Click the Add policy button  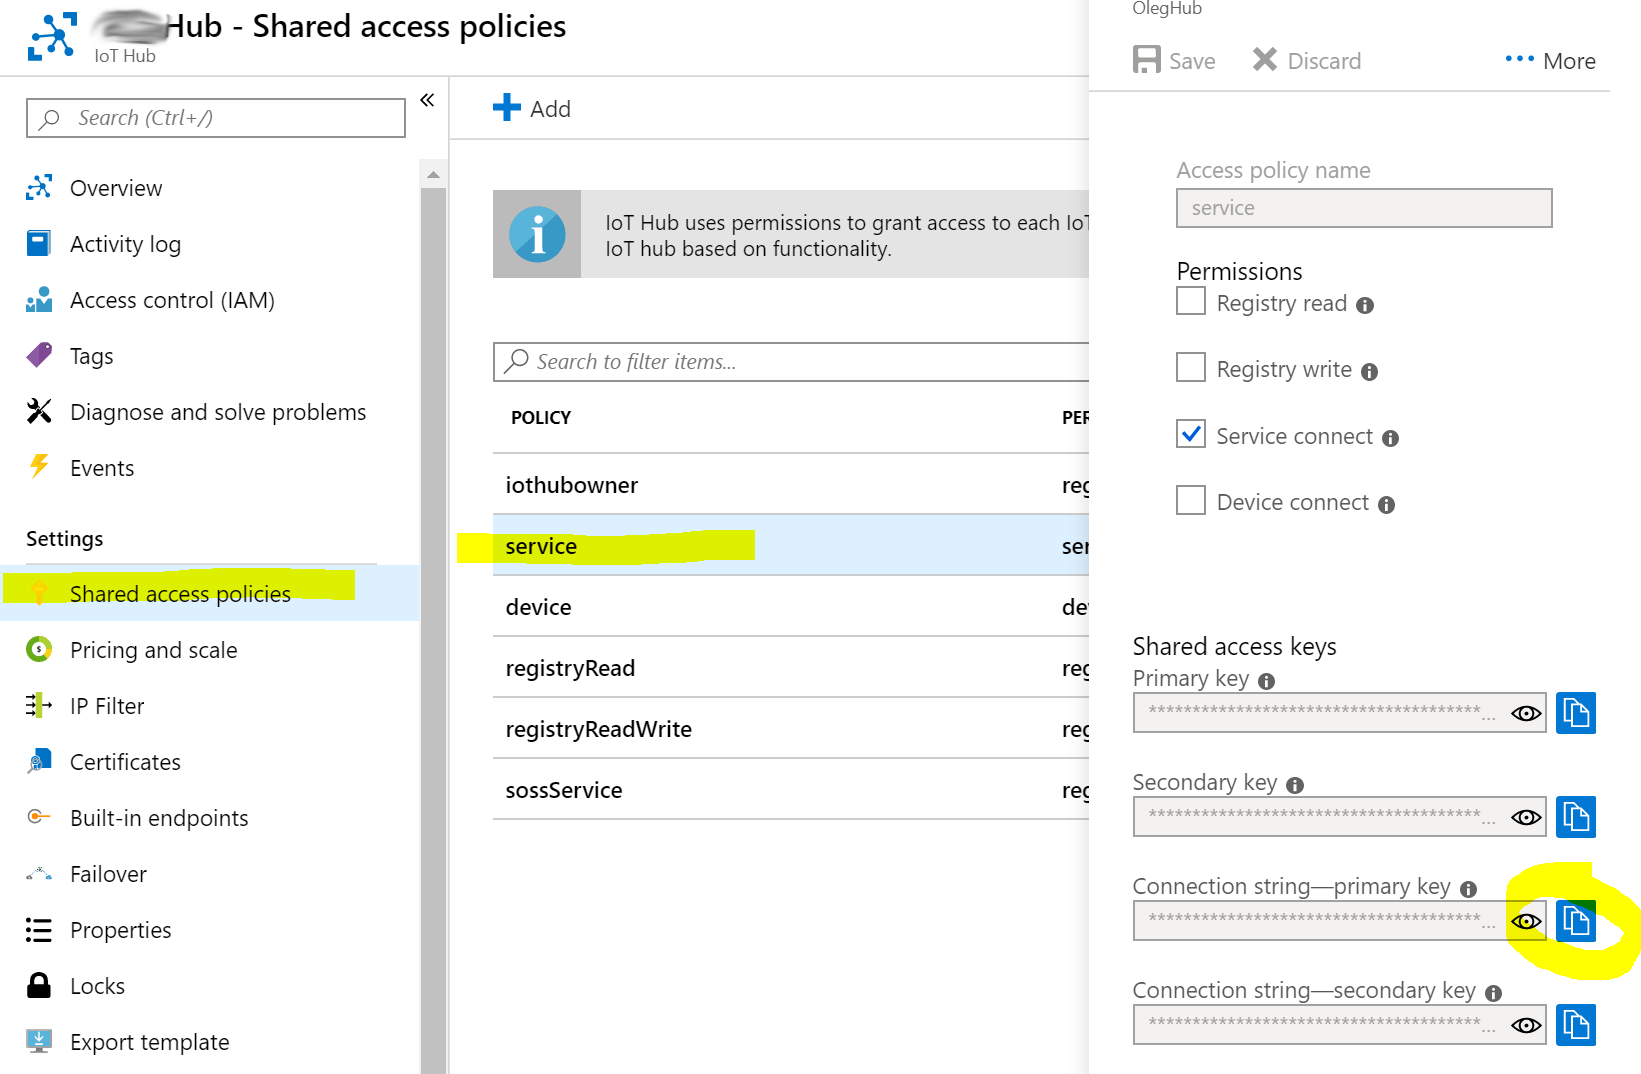[532, 108]
